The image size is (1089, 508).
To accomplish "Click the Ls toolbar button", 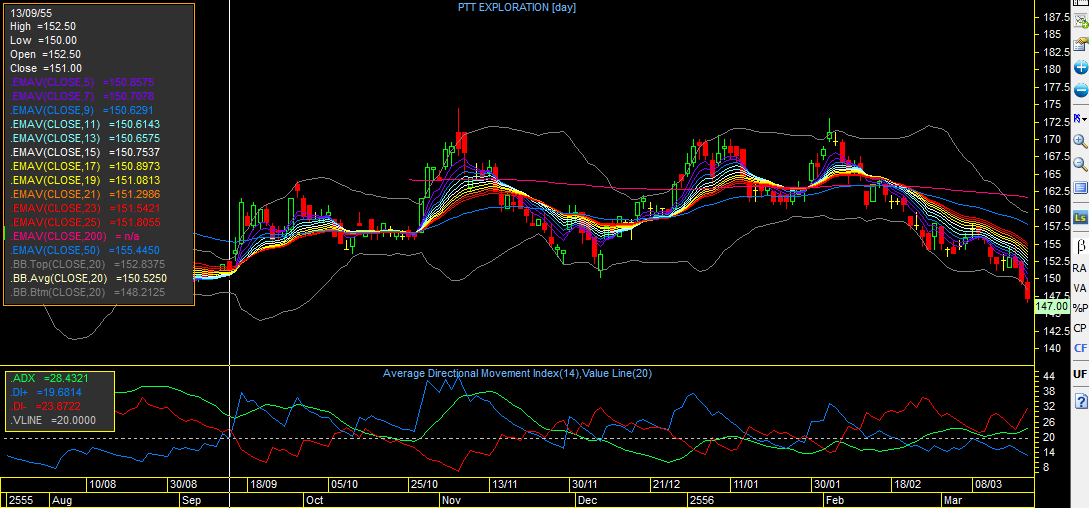I will click(x=1080, y=217).
